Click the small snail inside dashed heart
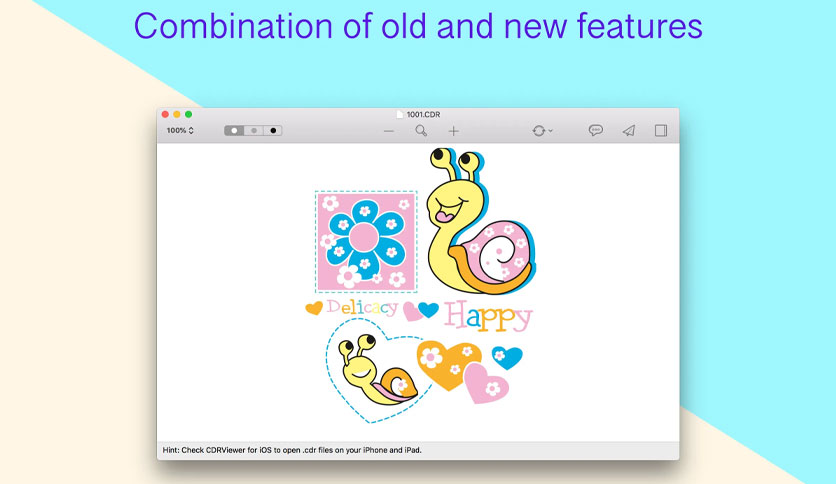Viewport: 836px width, 484px height. [x=379, y=370]
